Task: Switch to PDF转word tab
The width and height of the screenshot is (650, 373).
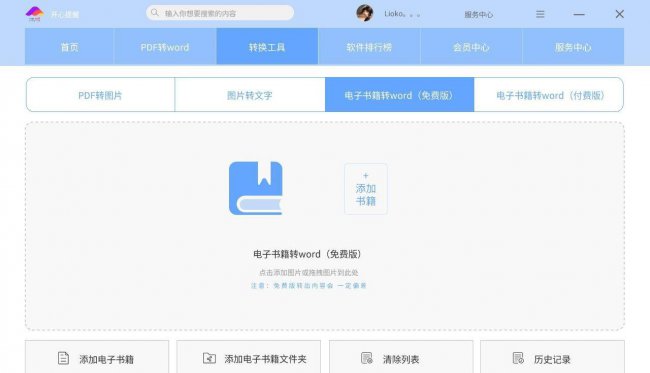Action: pos(165,46)
